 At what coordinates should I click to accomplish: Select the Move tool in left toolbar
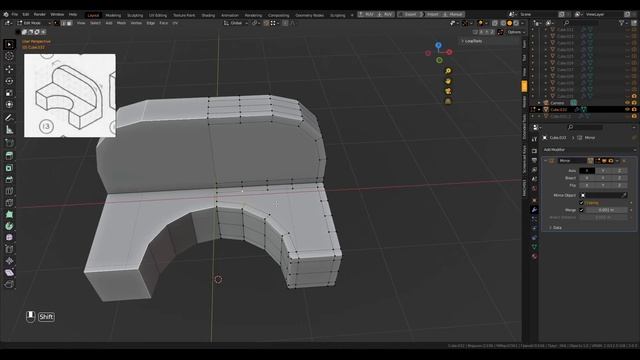coord(9,69)
